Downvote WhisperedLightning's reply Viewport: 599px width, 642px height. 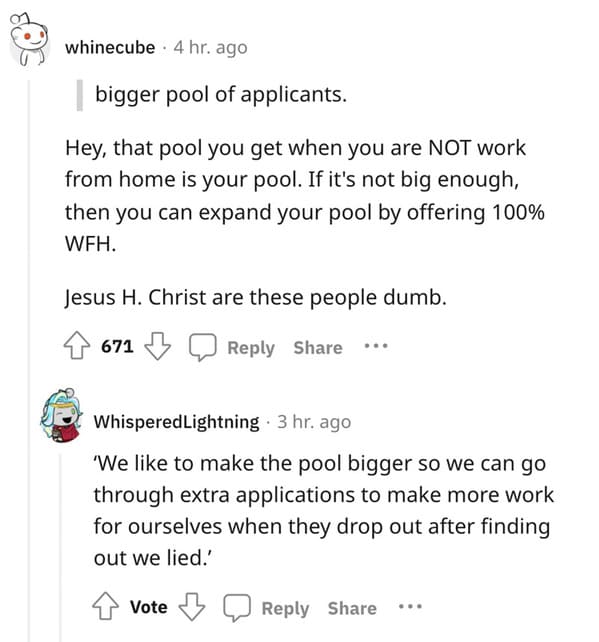pyautogui.click(x=192, y=606)
